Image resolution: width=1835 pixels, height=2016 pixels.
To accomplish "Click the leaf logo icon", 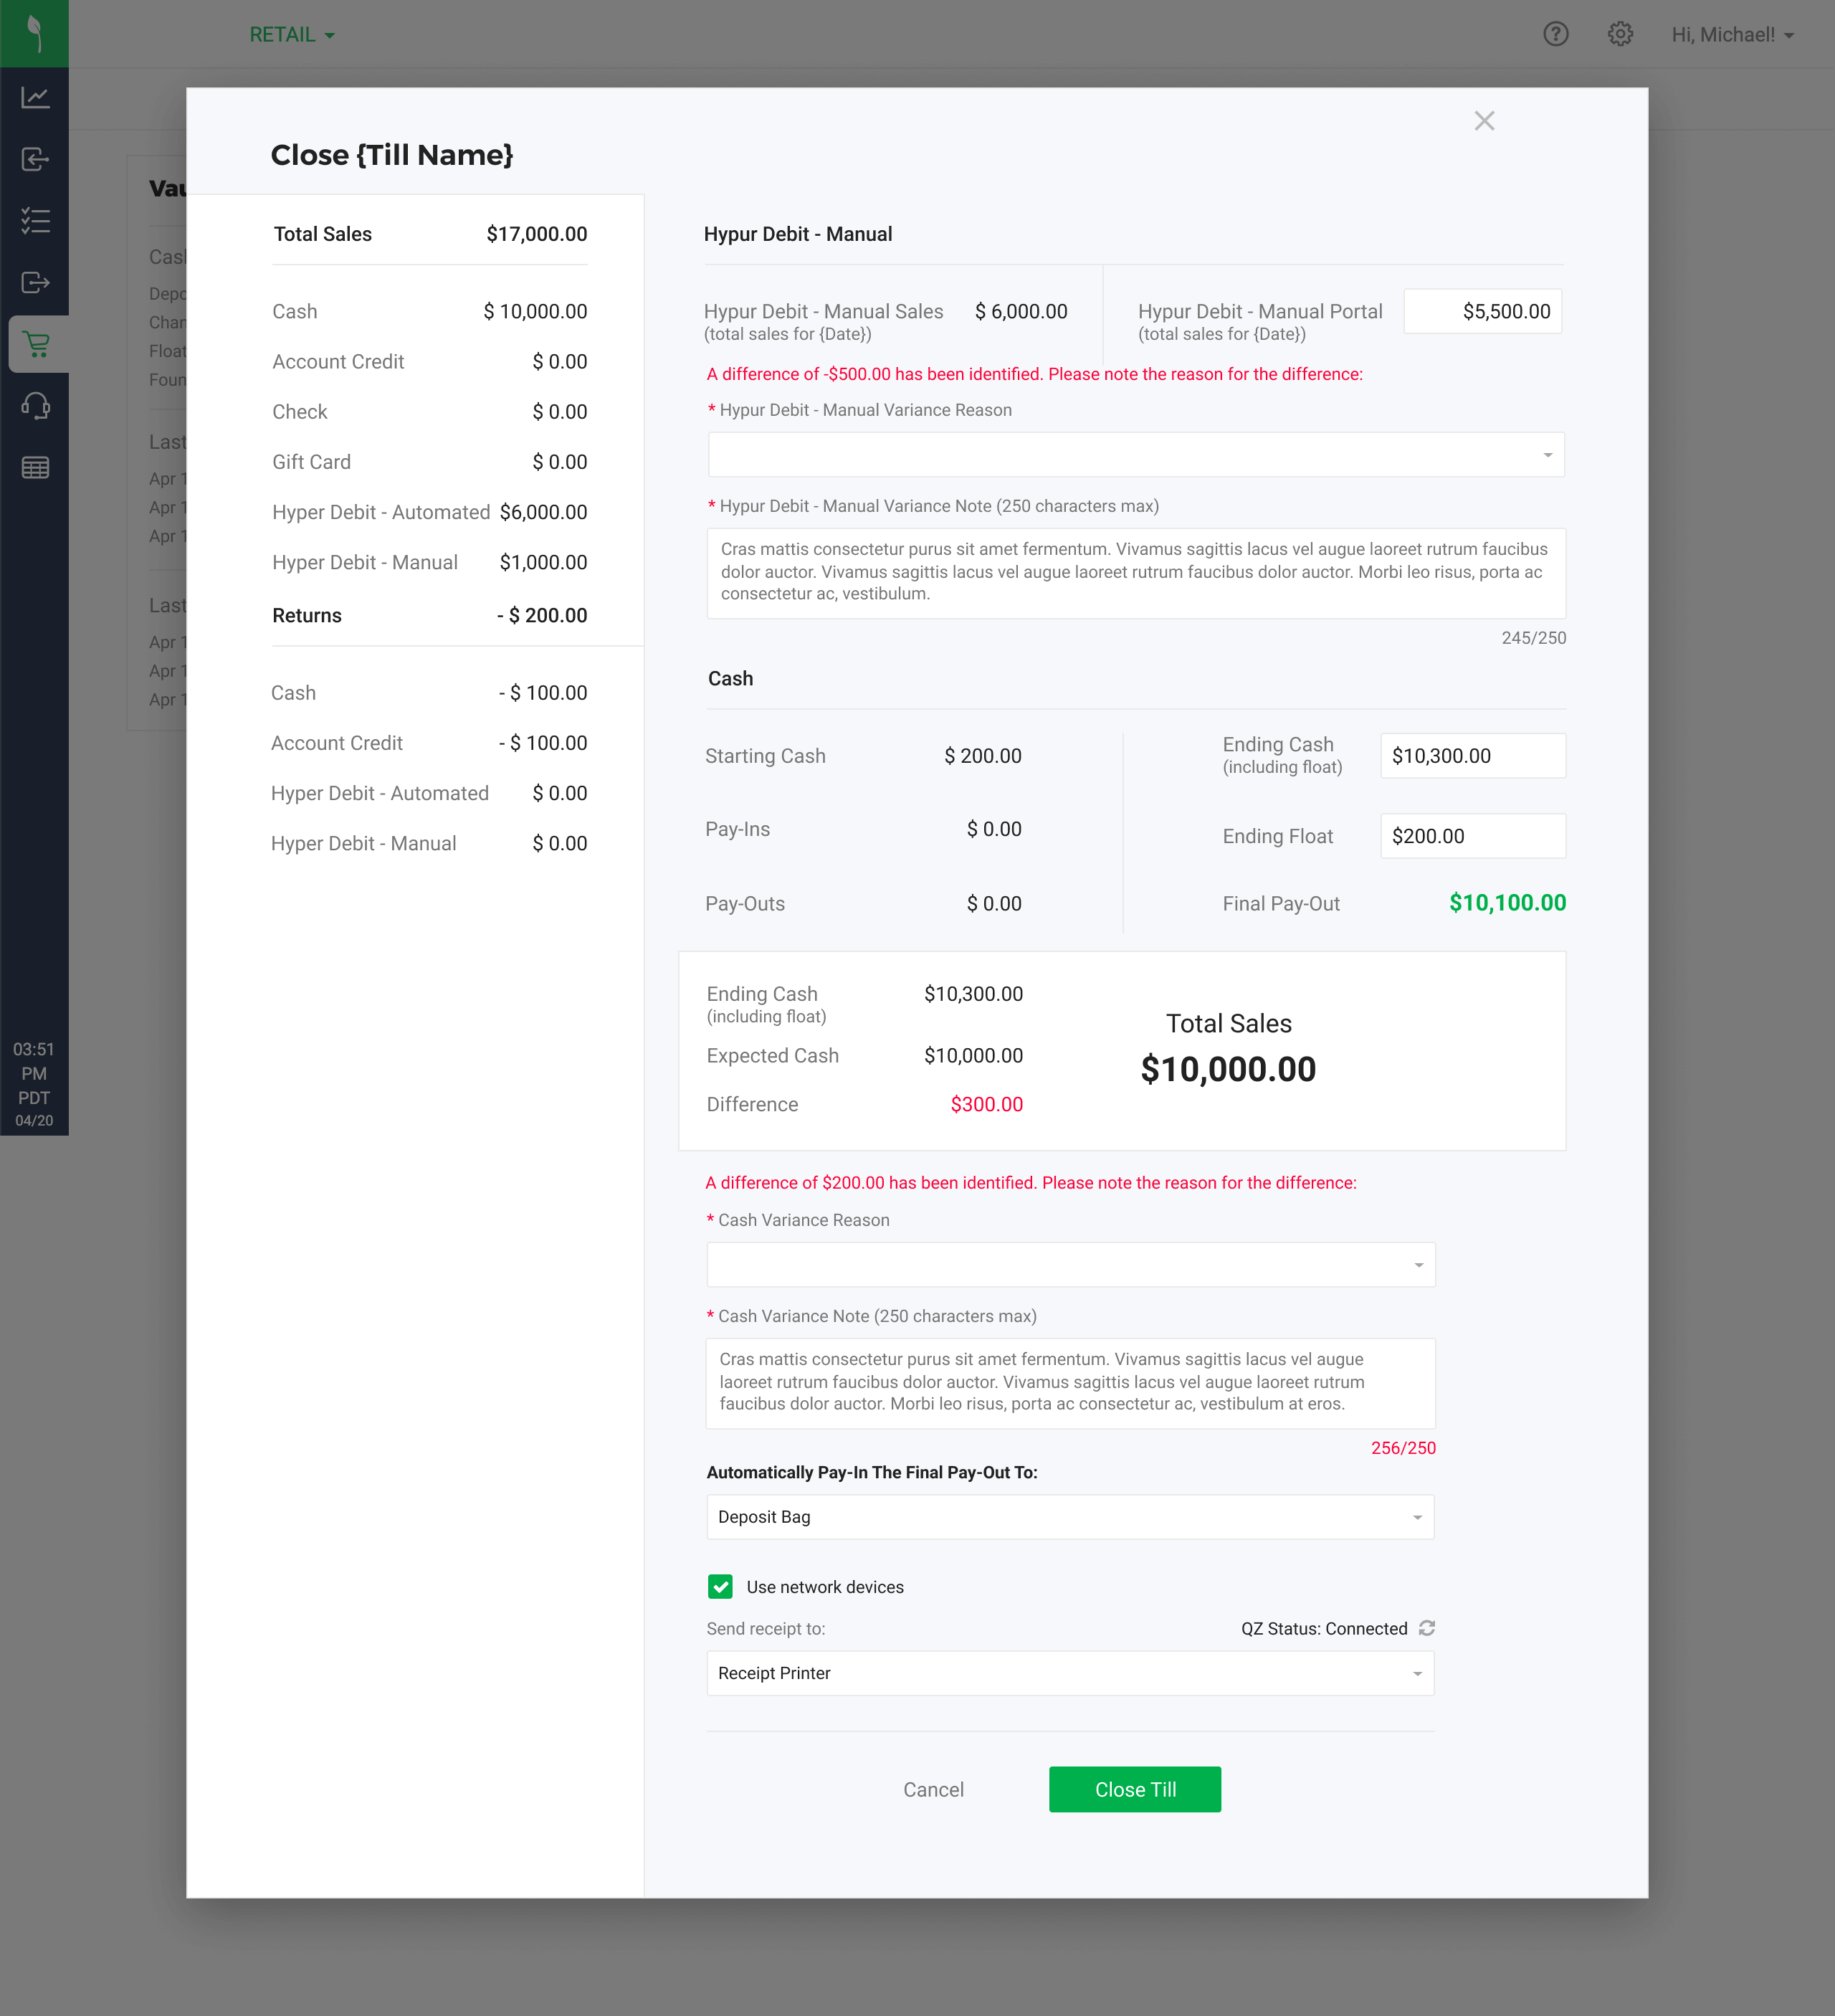I will point(35,33).
